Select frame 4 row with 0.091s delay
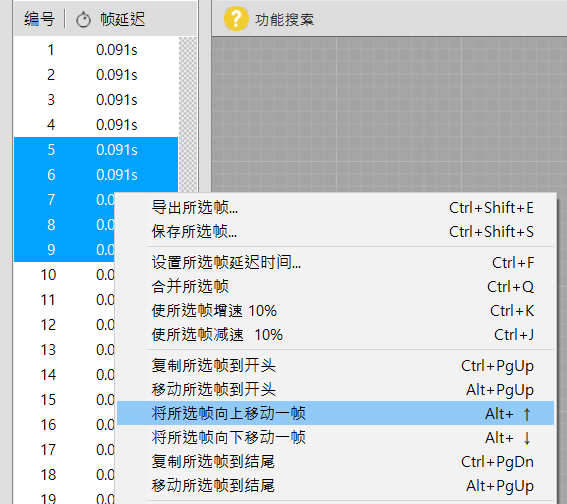The image size is (567, 504). tap(96, 124)
